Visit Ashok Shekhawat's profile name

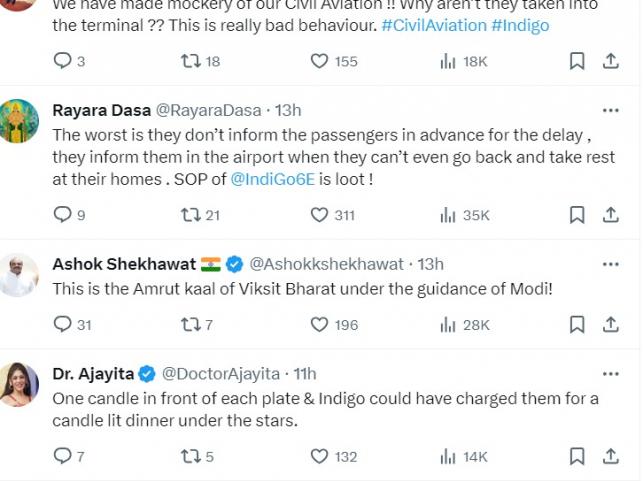pyautogui.click(x=123, y=264)
